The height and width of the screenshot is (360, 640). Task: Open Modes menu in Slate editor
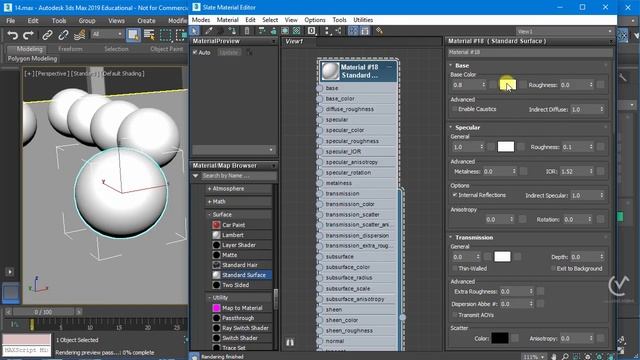point(201,20)
